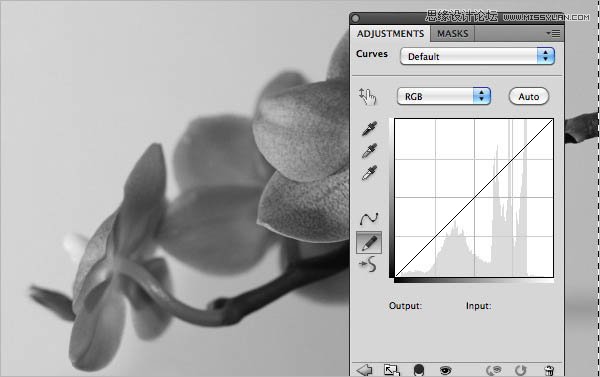Select the pencil draw-curve tool
600x377 pixels.
(368, 242)
